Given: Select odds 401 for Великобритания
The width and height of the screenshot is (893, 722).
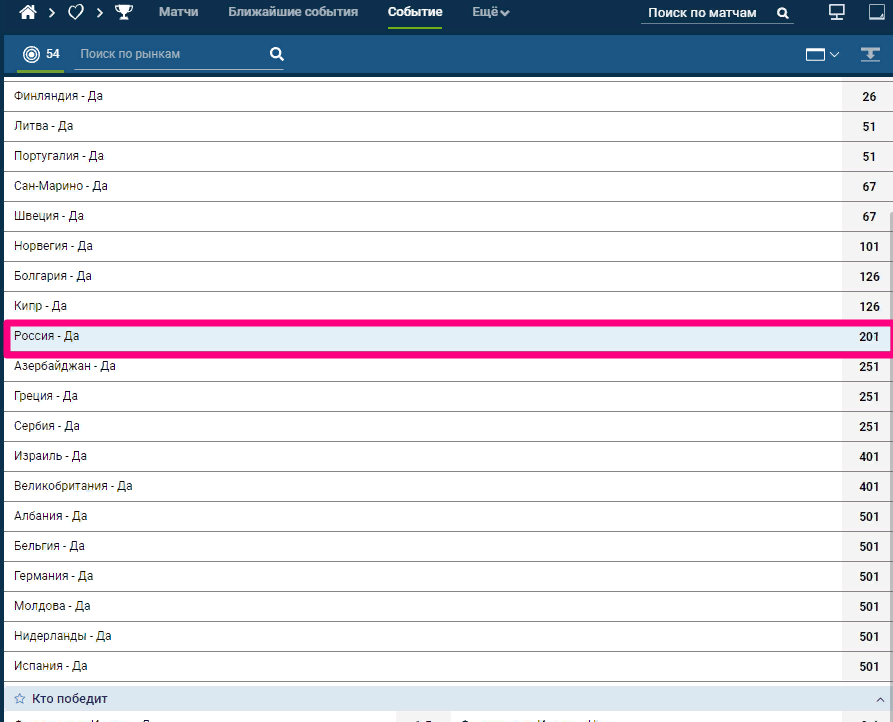Looking at the screenshot, I should 869,487.
